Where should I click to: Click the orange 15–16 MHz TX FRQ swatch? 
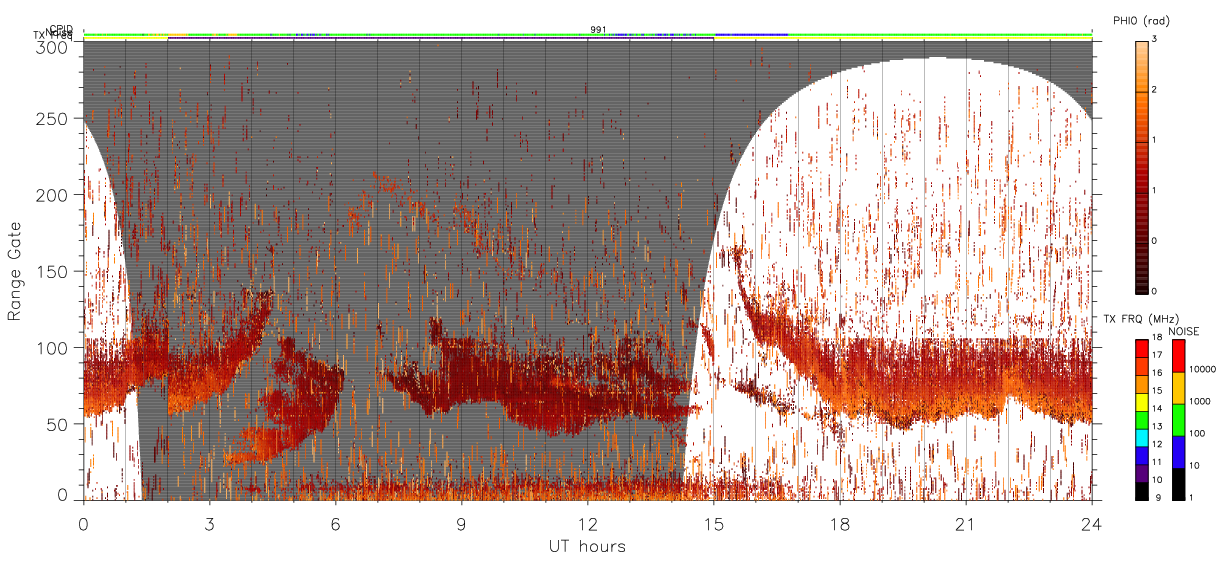click(x=1141, y=383)
